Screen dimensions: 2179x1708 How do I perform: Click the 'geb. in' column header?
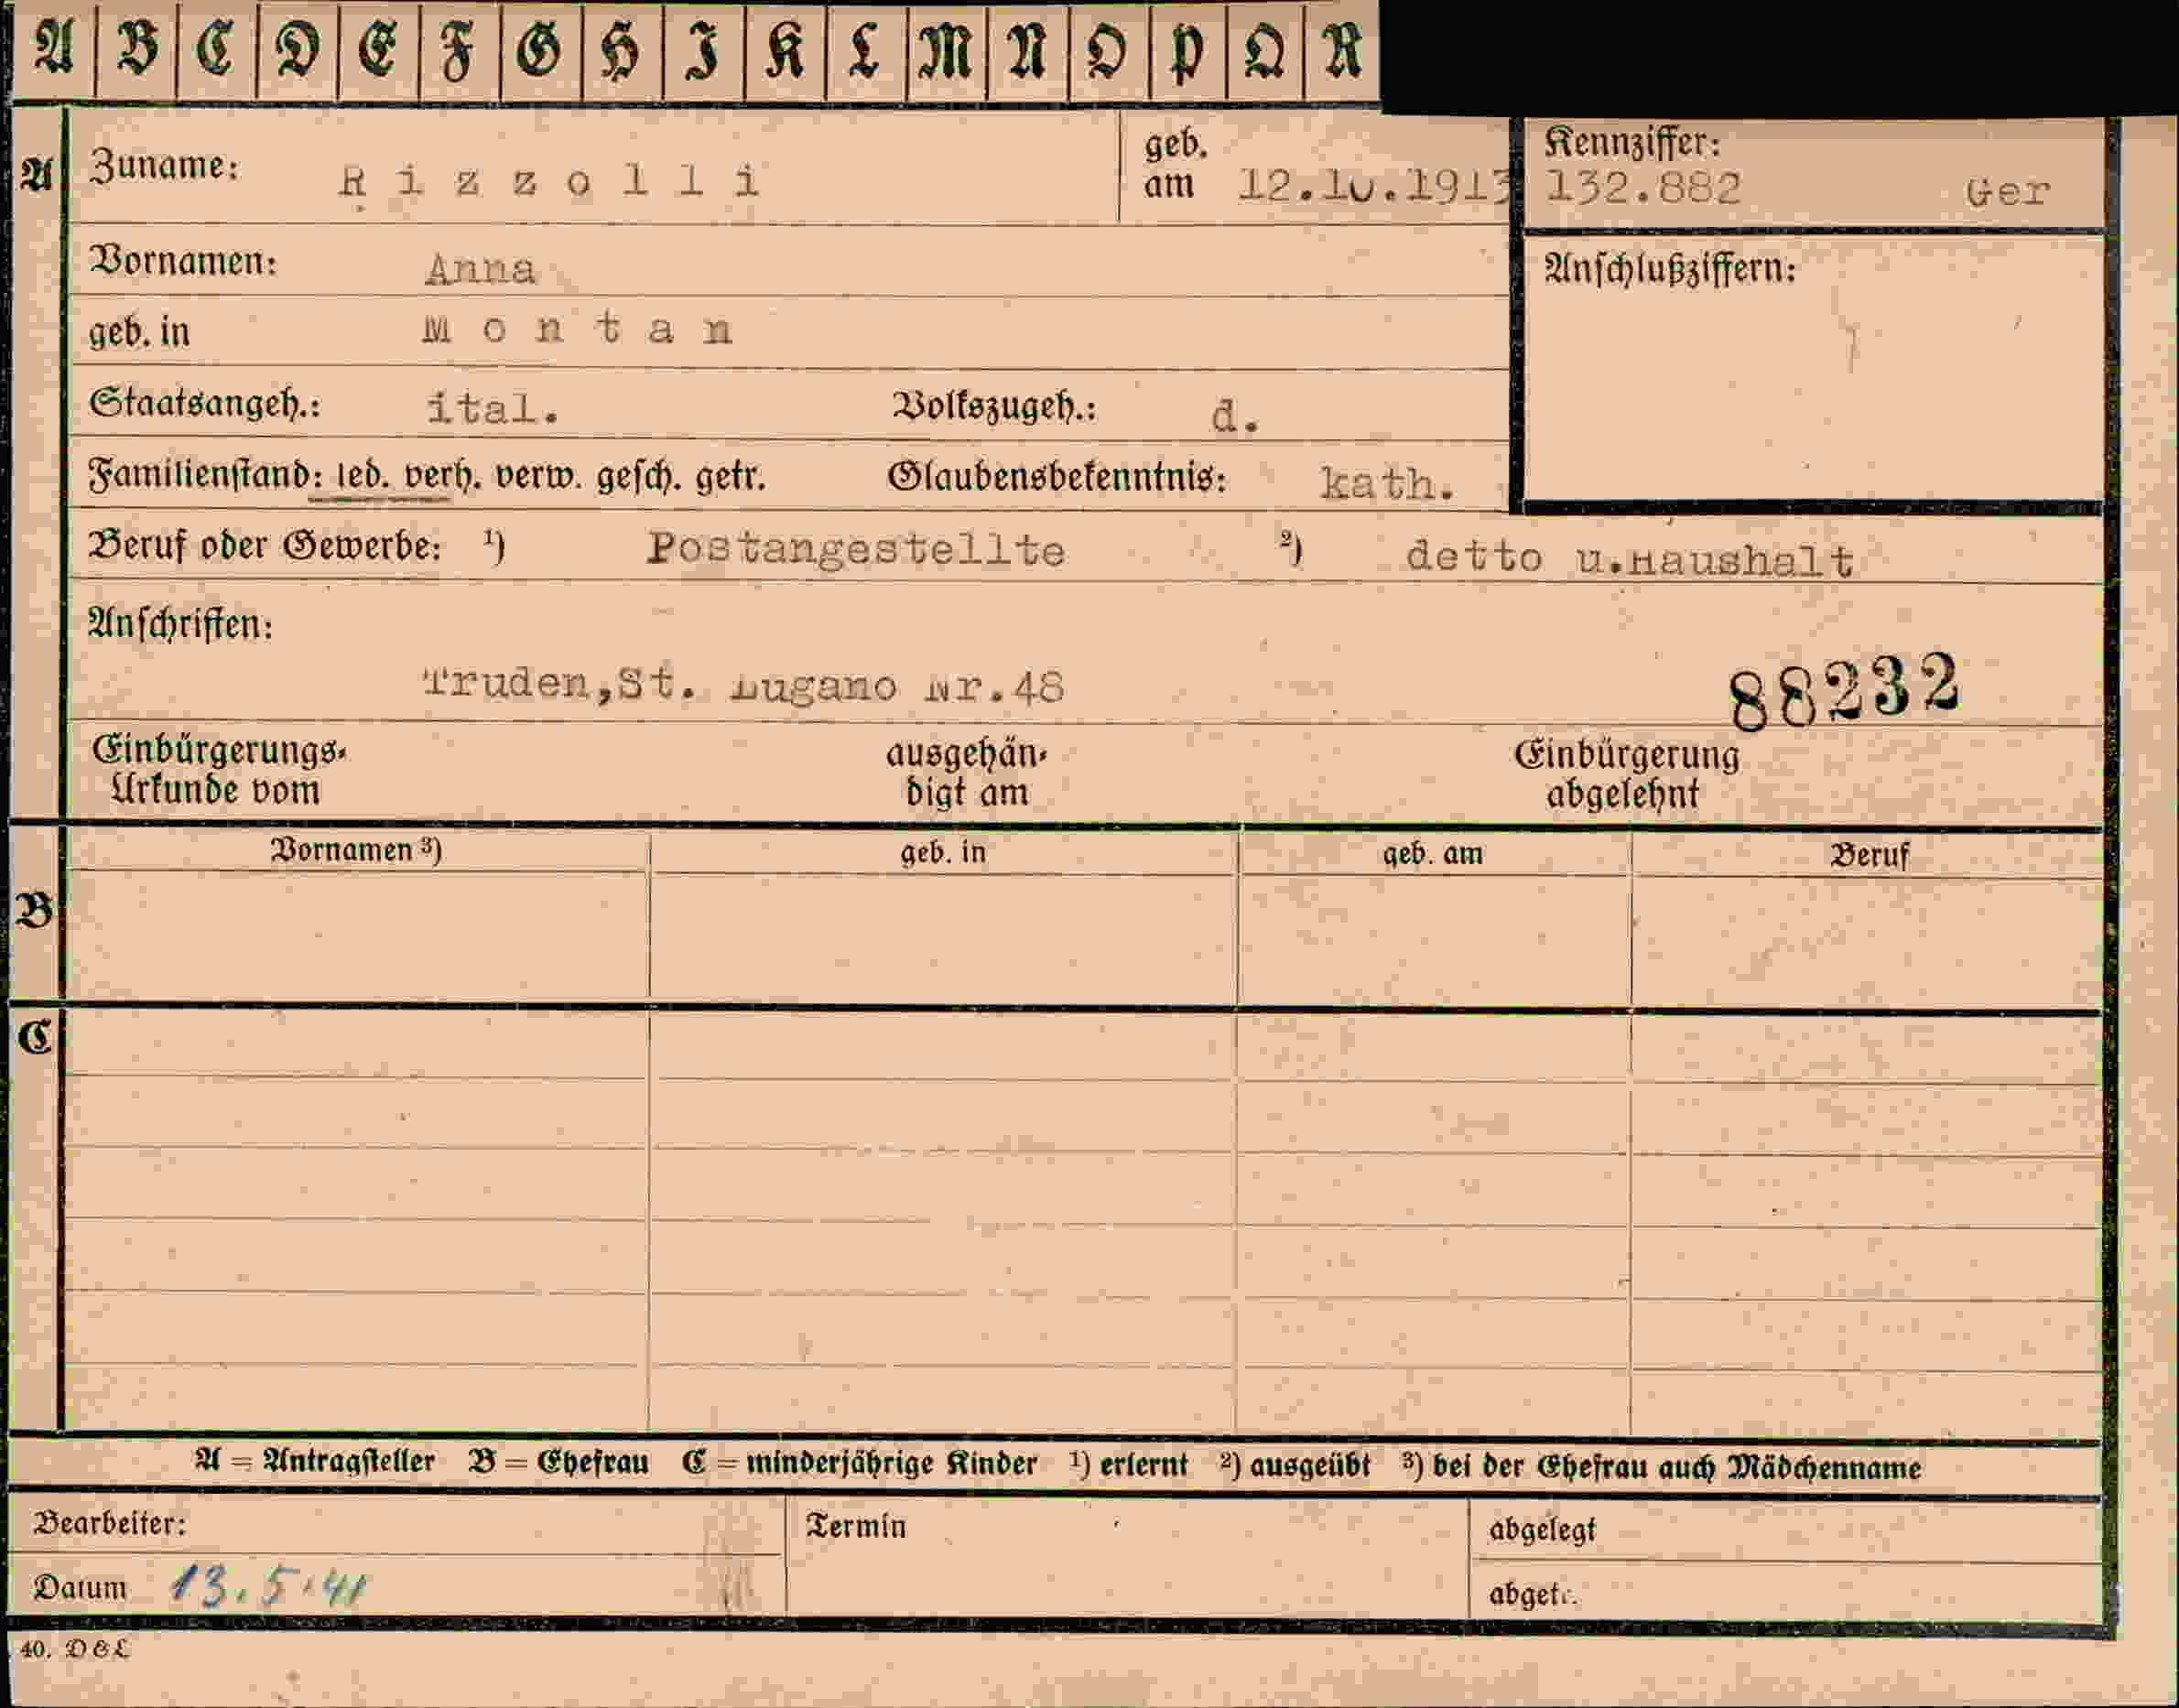tap(943, 853)
